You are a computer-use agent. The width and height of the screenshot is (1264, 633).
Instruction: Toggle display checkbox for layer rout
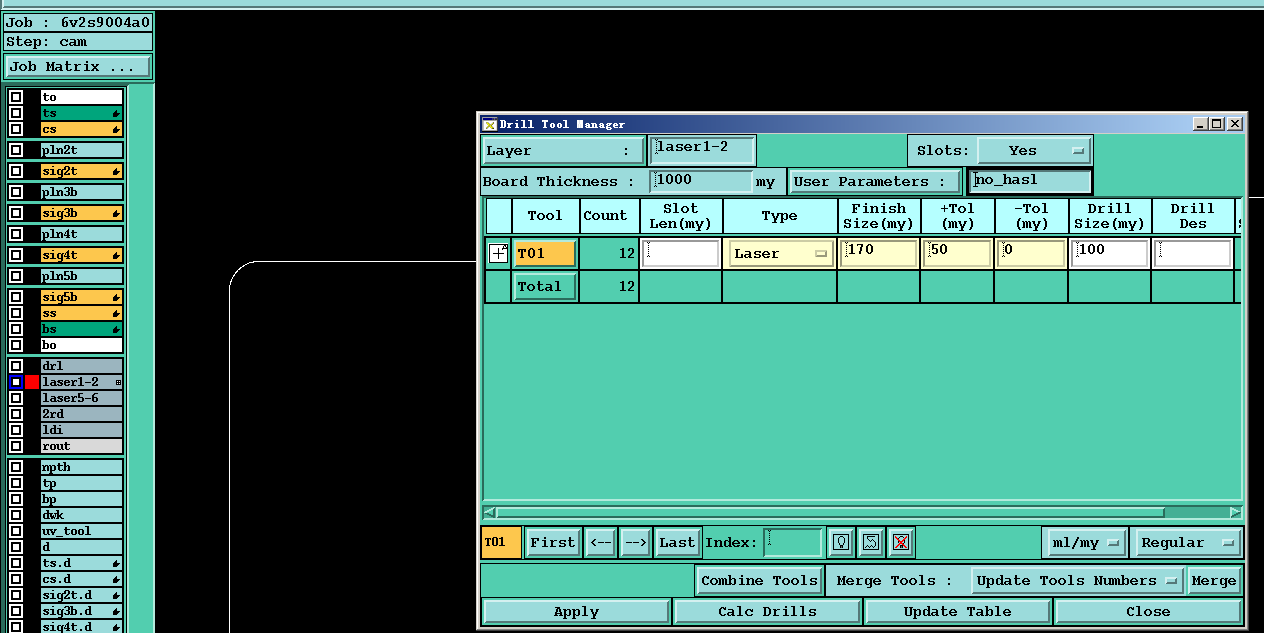pos(16,446)
